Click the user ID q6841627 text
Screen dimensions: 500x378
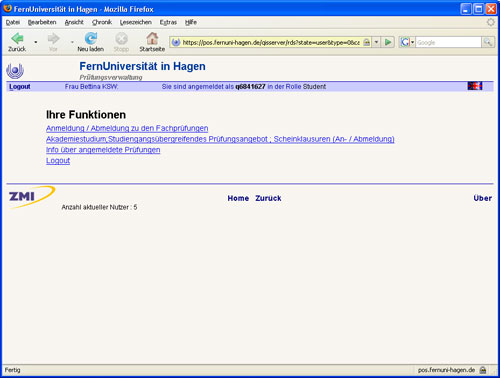[250, 87]
